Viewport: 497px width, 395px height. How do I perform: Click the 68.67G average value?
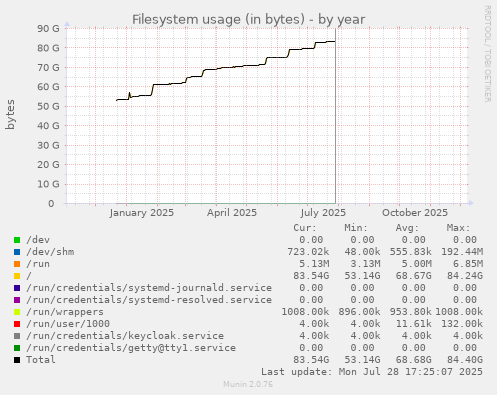[414, 276]
